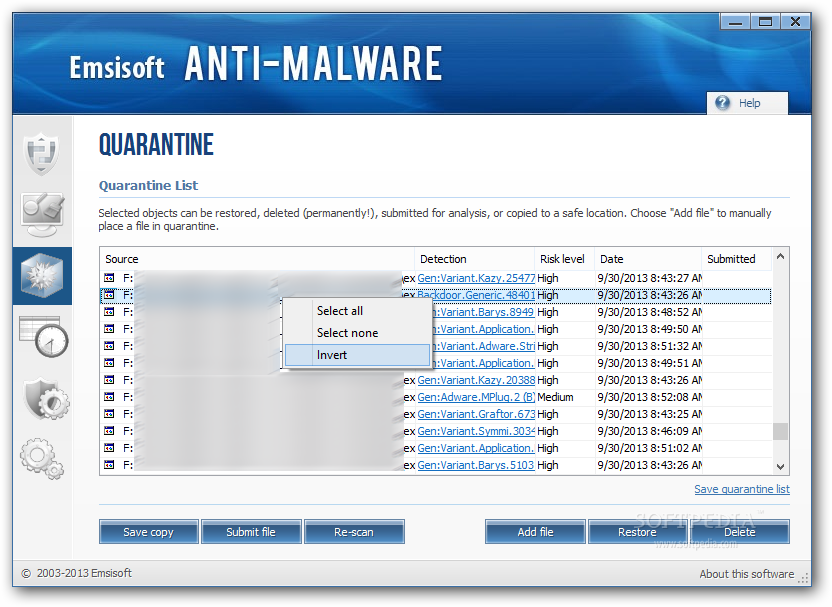Select the date cell 9/30/2013 8:48:52 AM

pos(649,312)
